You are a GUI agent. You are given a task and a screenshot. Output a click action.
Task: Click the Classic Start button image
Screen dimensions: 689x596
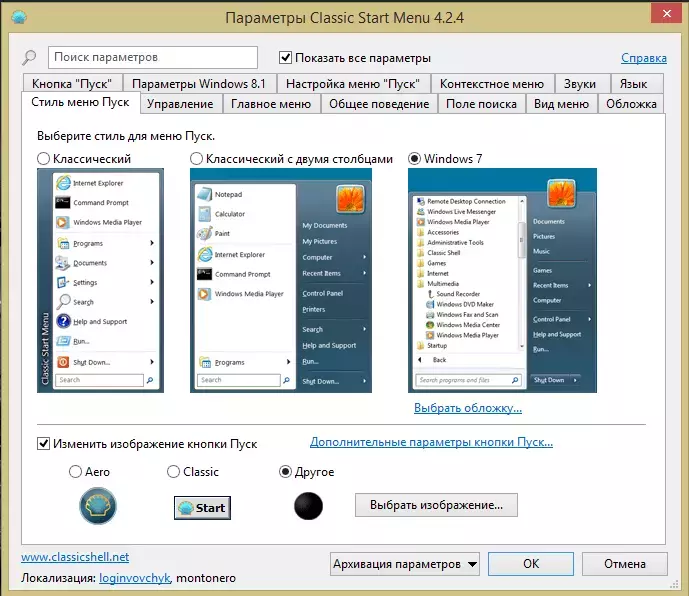click(x=202, y=508)
